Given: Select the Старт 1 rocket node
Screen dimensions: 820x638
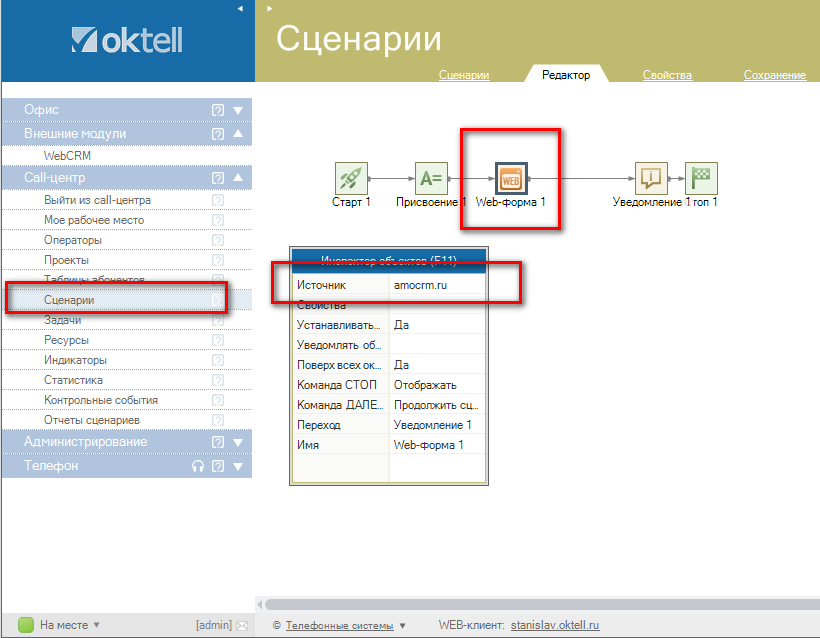Looking at the screenshot, I should point(351,179).
